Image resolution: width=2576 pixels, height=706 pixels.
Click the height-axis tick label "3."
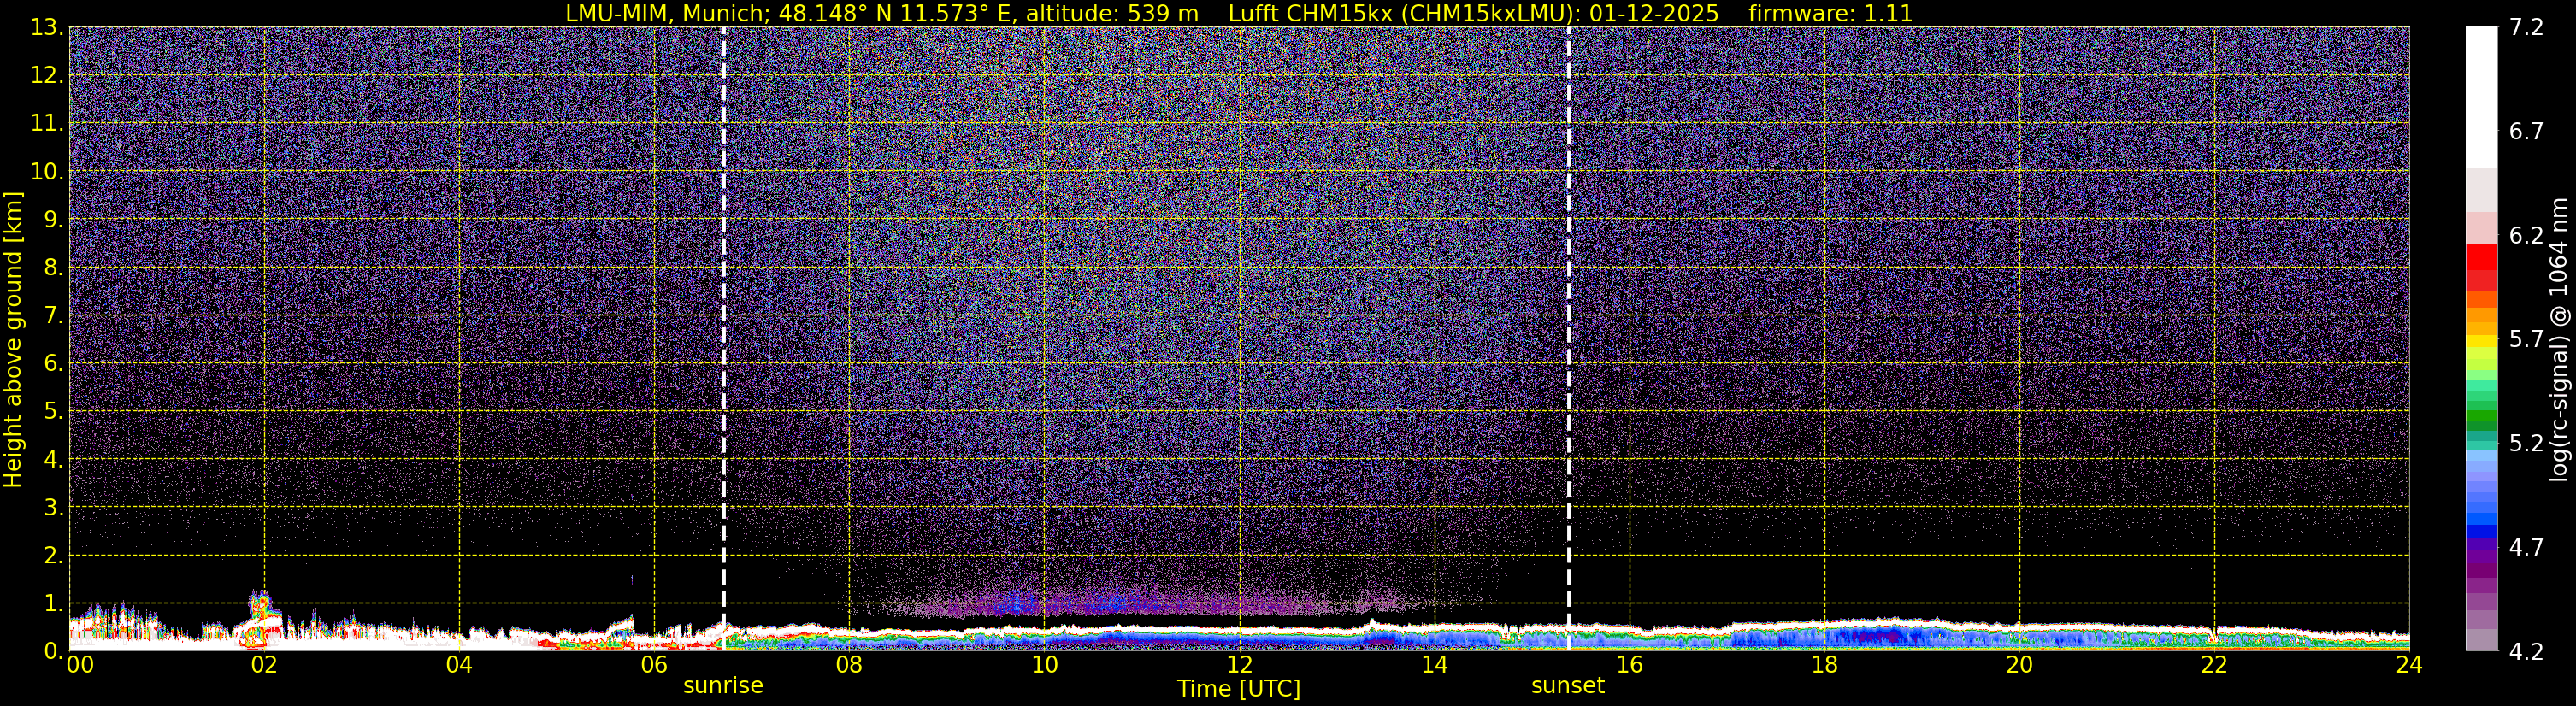[54, 507]
